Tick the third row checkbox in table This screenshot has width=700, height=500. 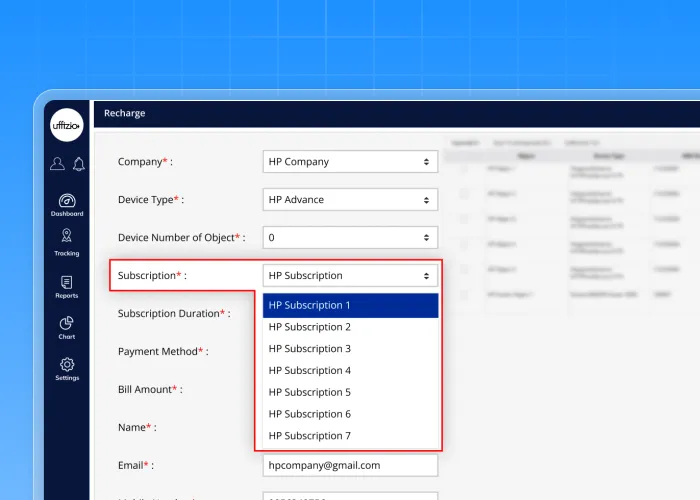pyautogui.click(x=463, y=219)
